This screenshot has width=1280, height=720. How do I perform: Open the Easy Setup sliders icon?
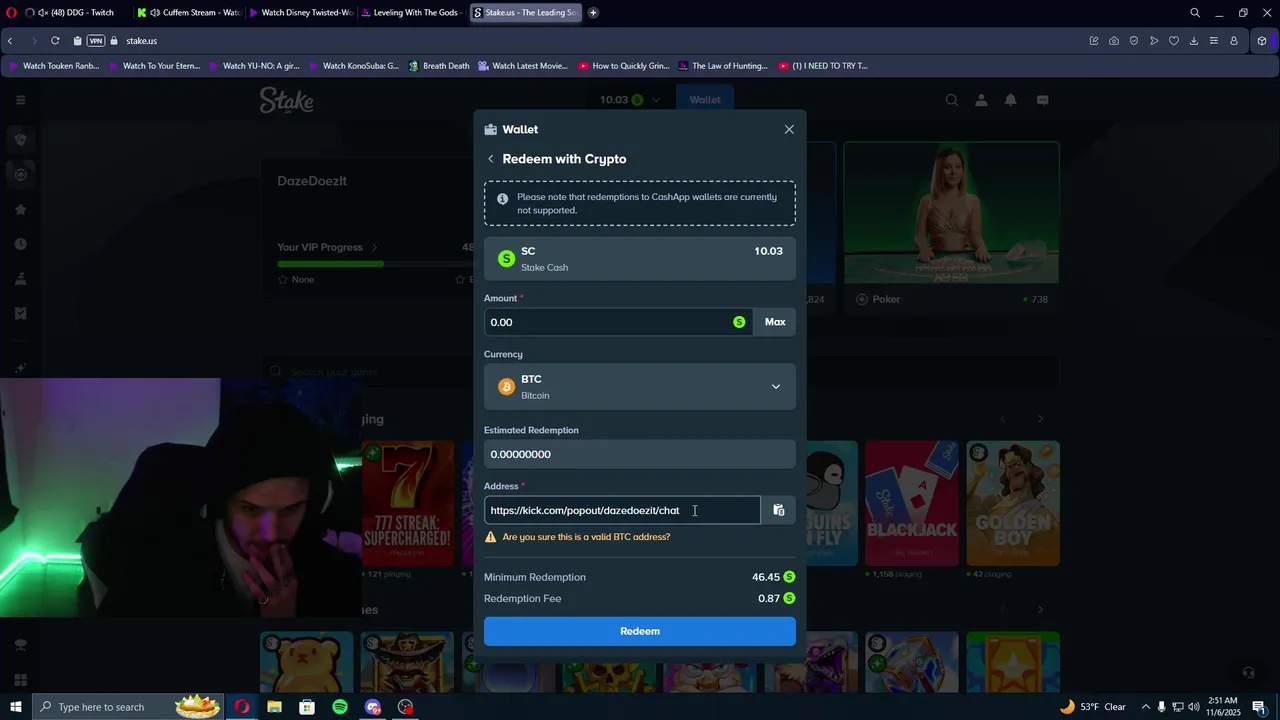coord(1214,41)
